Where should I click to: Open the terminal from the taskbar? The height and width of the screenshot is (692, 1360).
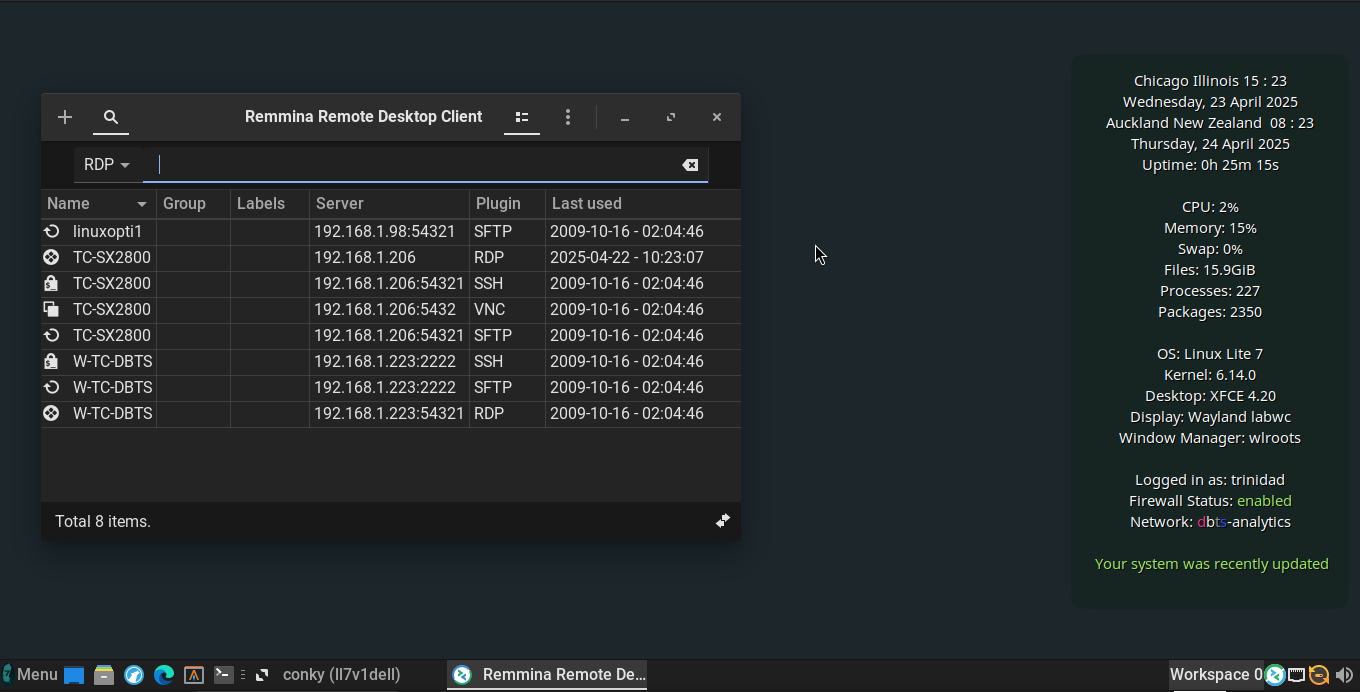click(224, 675)
